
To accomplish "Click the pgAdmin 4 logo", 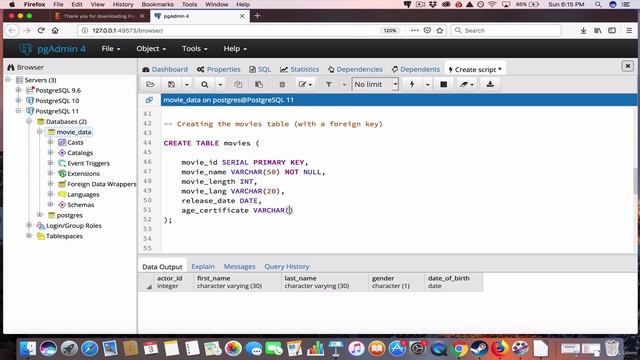I will 53,49.
